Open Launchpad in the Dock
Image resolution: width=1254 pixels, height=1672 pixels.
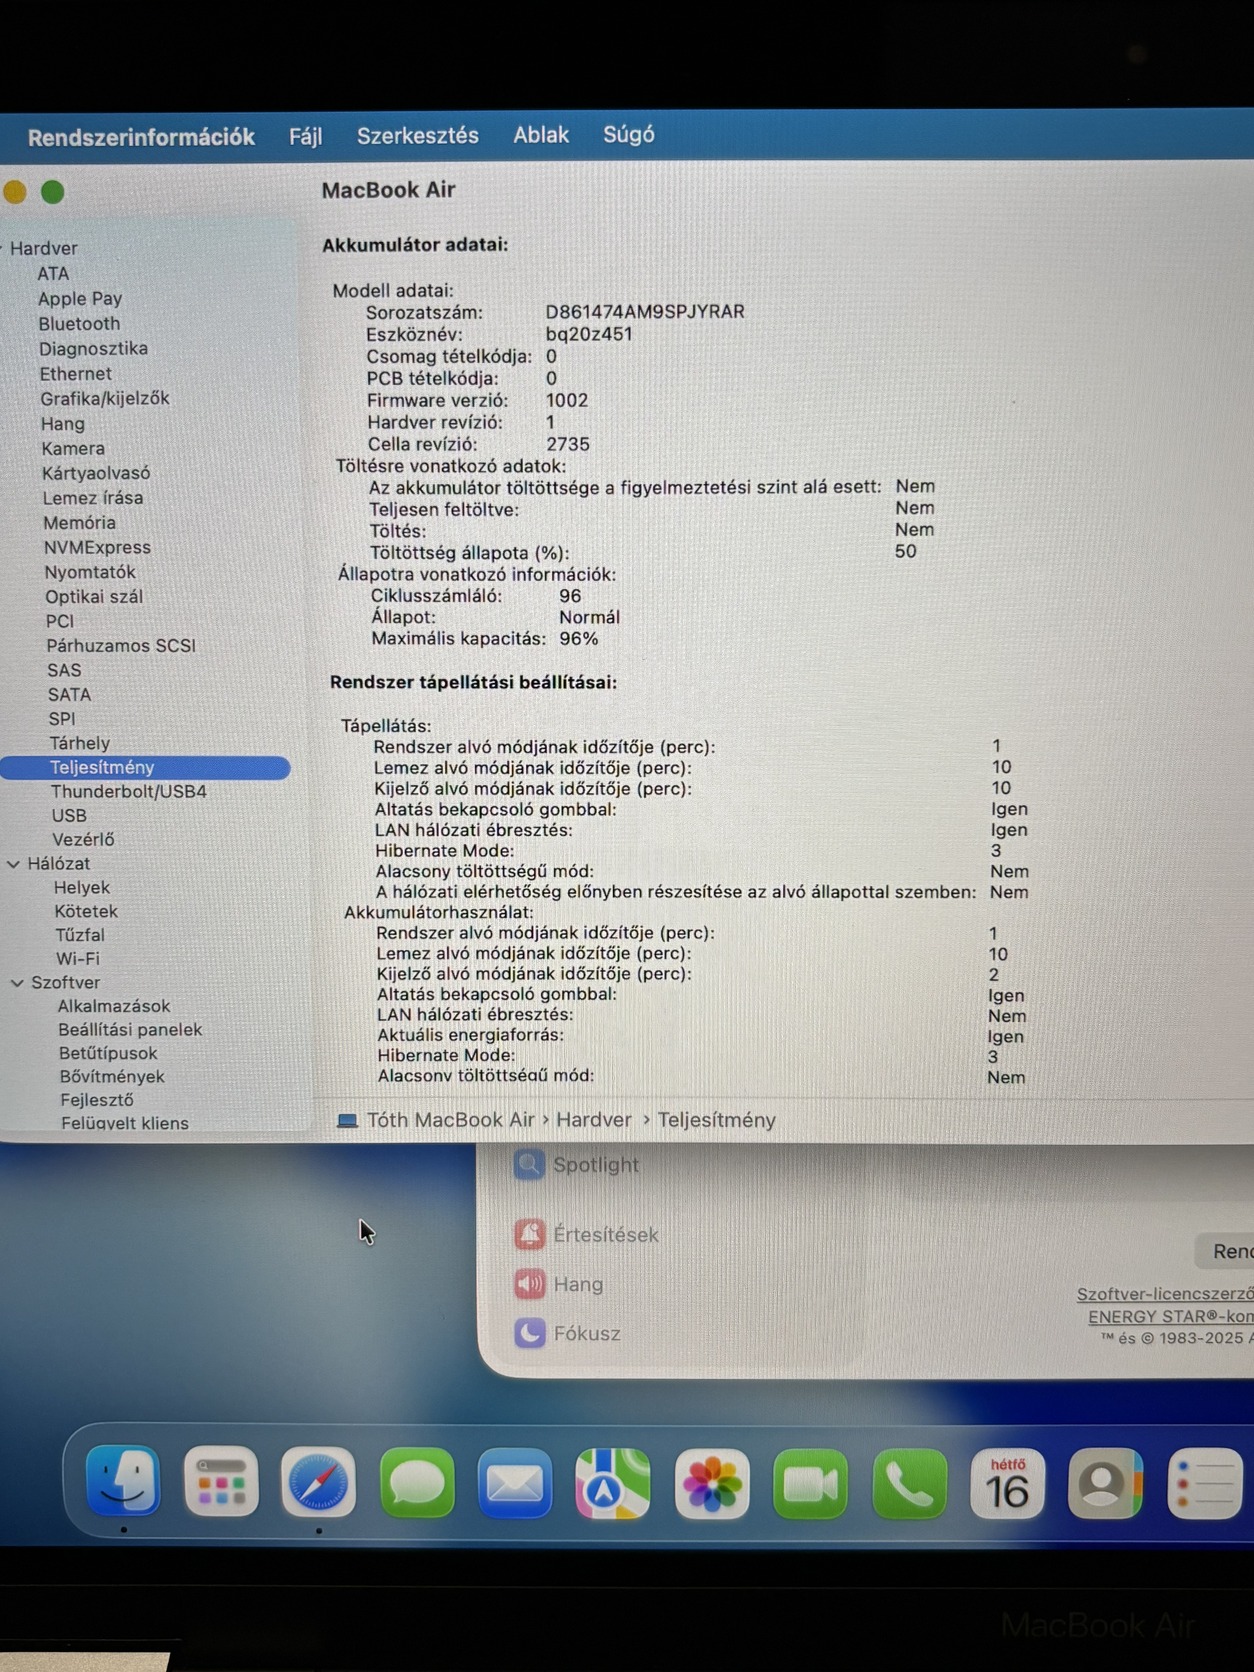click(x=221, y=1481)
